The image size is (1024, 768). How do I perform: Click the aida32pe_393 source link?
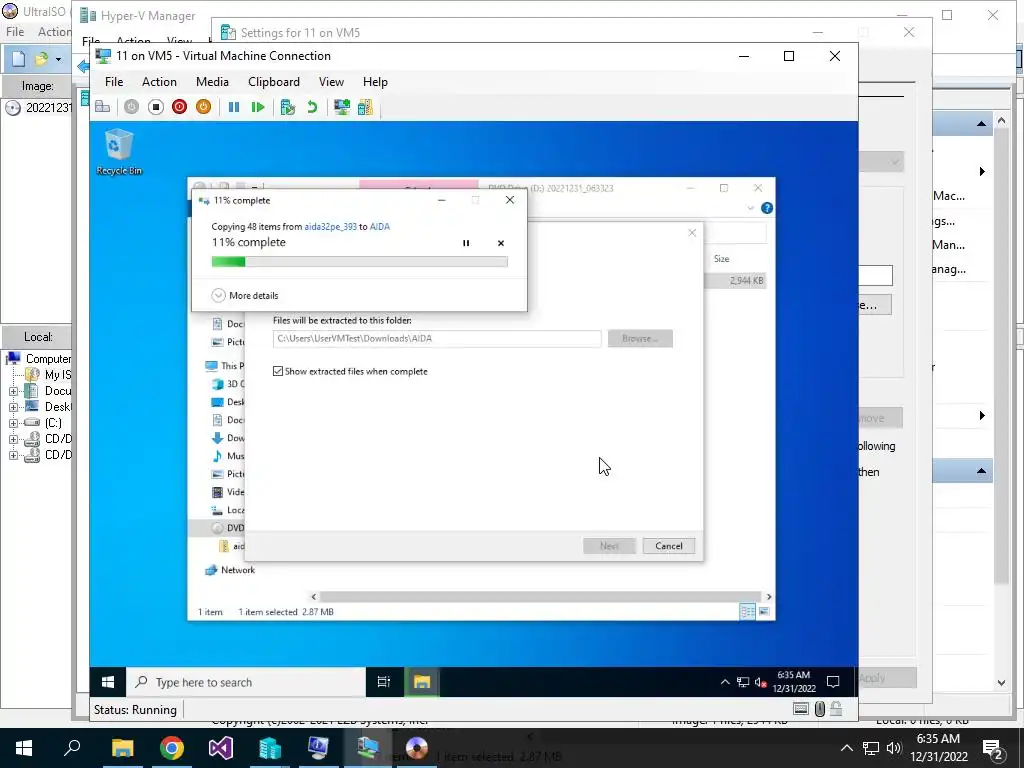tap(330, 227)
